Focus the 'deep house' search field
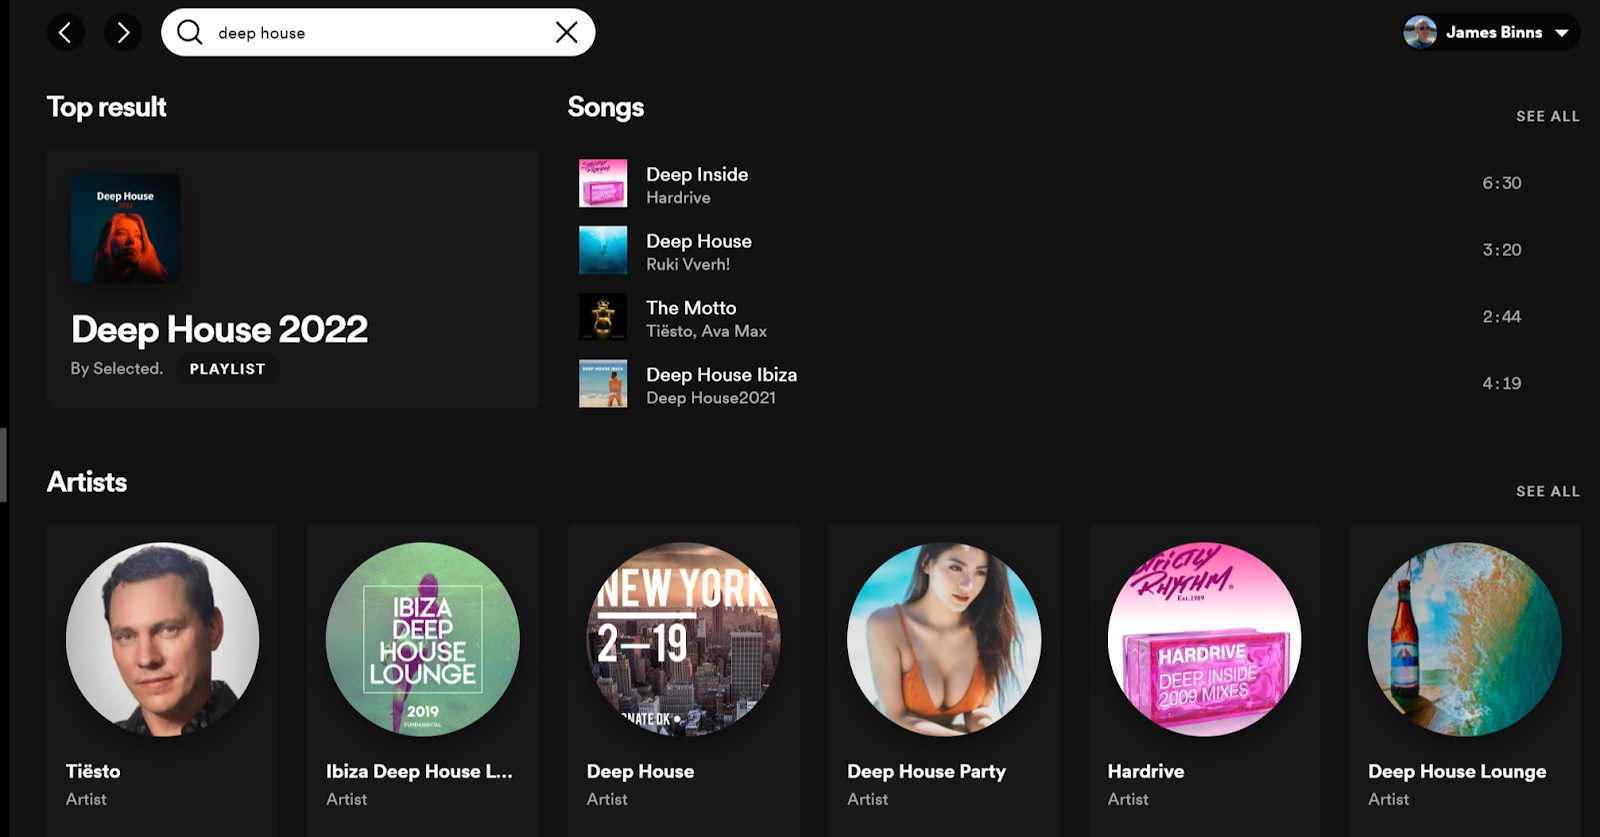1600x837 pixels. click(378, 32)
